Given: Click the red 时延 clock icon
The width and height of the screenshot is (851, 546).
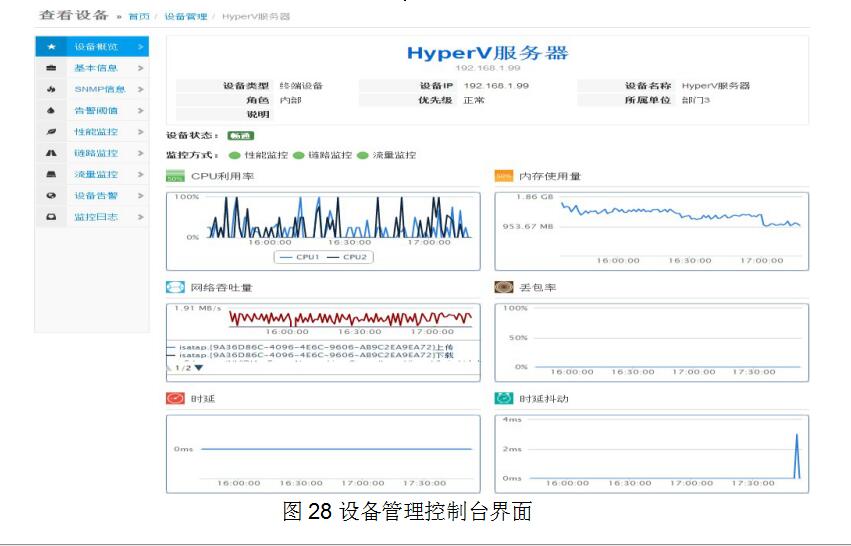Looking at the screenshot, I should (175, 399).
